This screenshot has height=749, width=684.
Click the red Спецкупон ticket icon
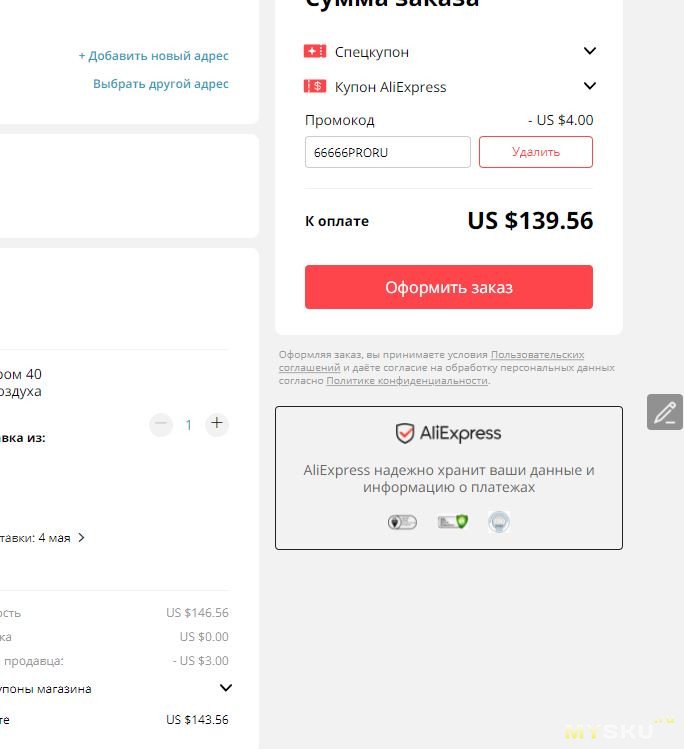pyautogui.click(x=315, y=51)
